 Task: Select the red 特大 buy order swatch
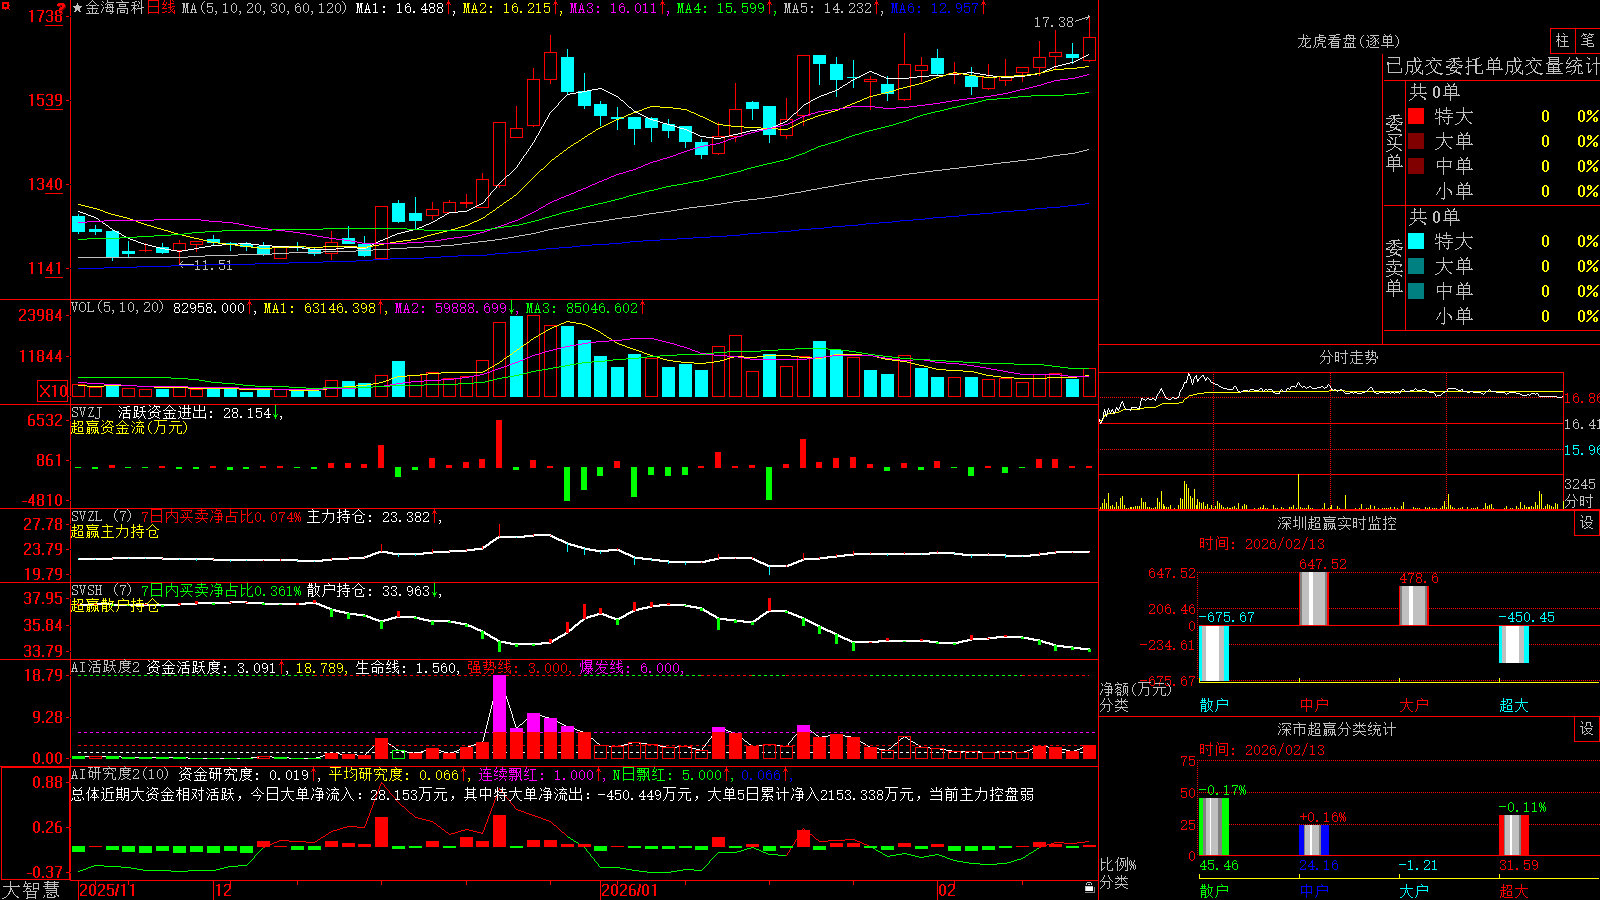(x=1416, y=116)
